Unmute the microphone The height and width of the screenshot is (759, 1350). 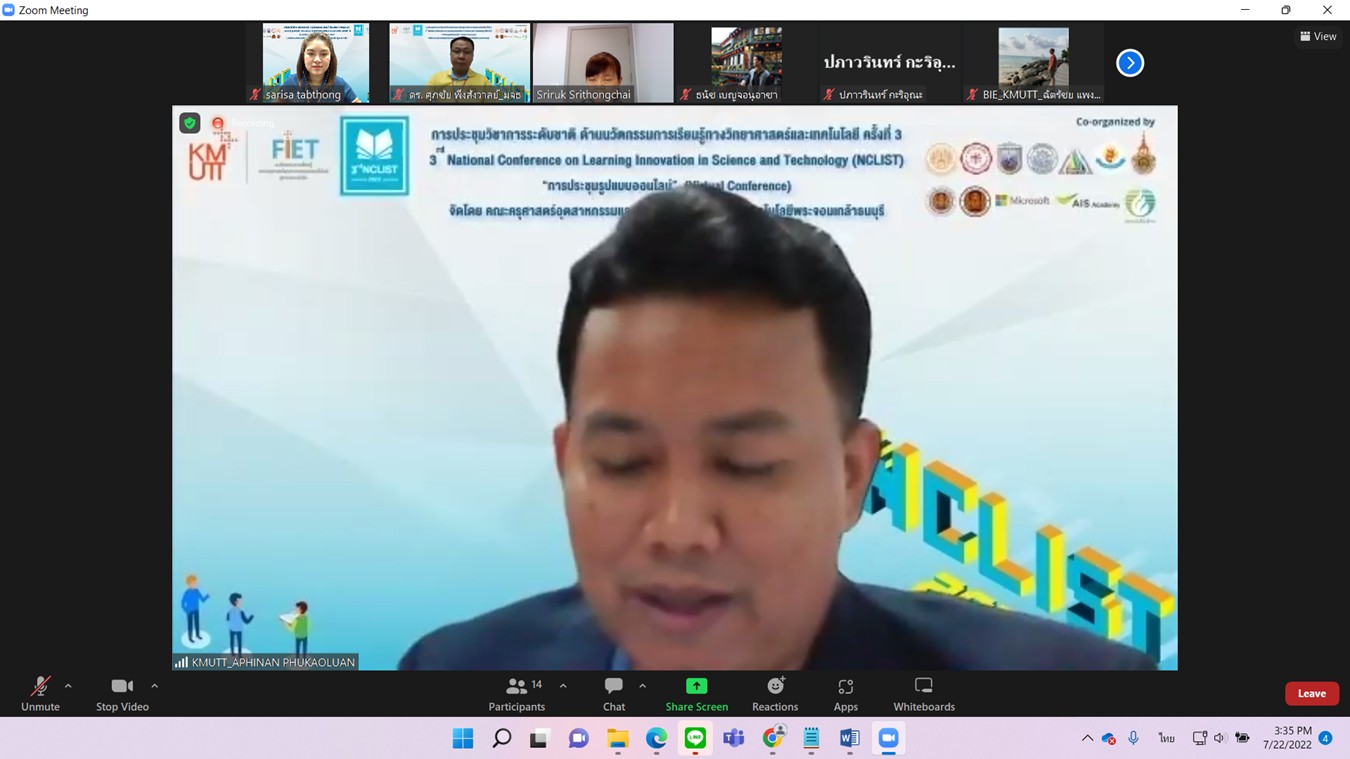point(40,693)
